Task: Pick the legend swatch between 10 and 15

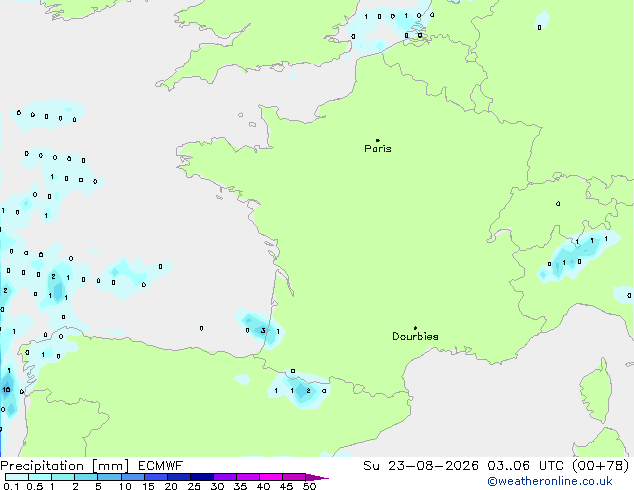Action: click(x=133, y=477)
